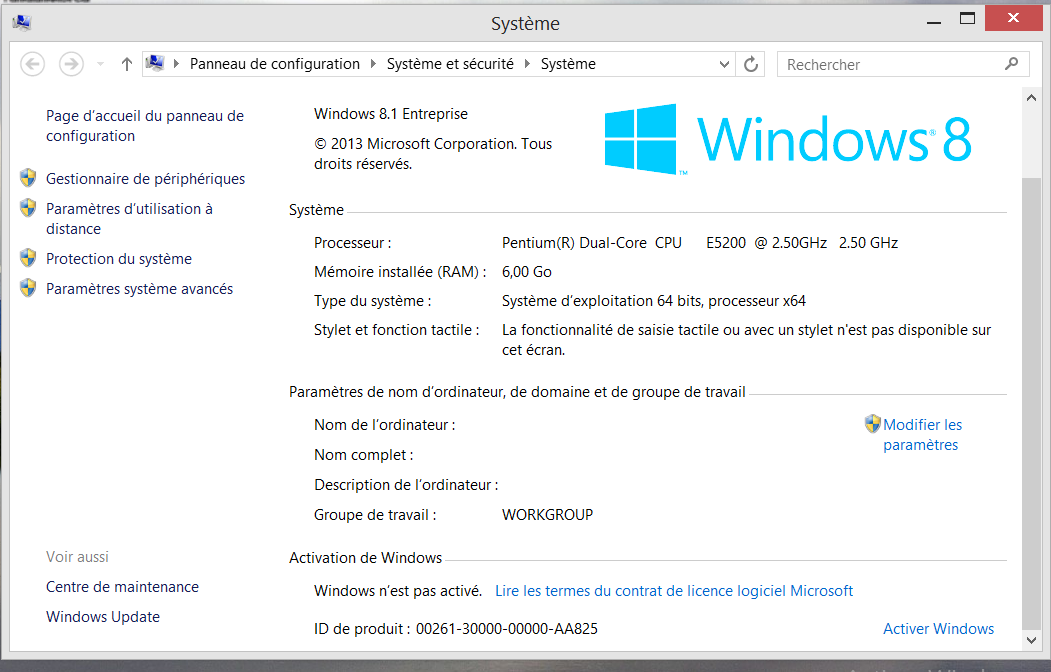Image resolution: width=1051 pixels, height=672 pixels.
Task: Open Centre de maintenance link
Action: tap(123, 587)
